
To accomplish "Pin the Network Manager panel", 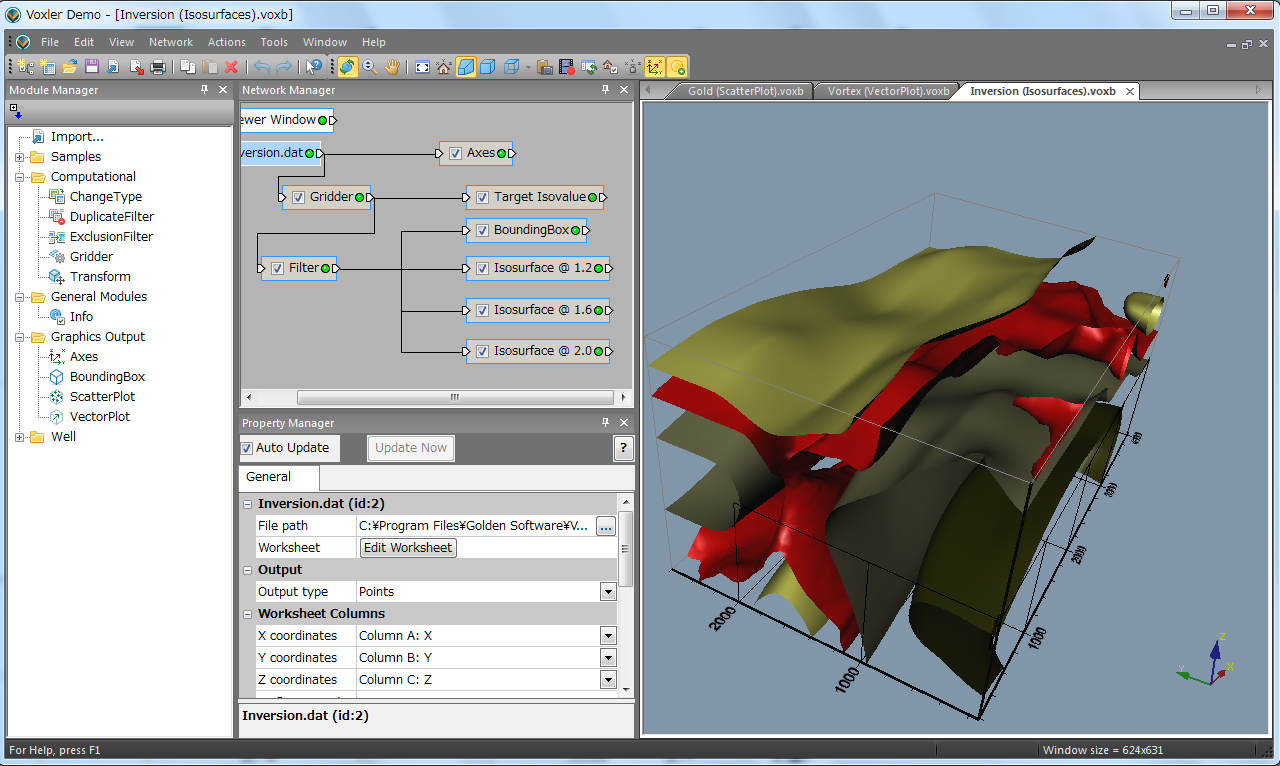I will pyautogui.click(x=605, y=90).
